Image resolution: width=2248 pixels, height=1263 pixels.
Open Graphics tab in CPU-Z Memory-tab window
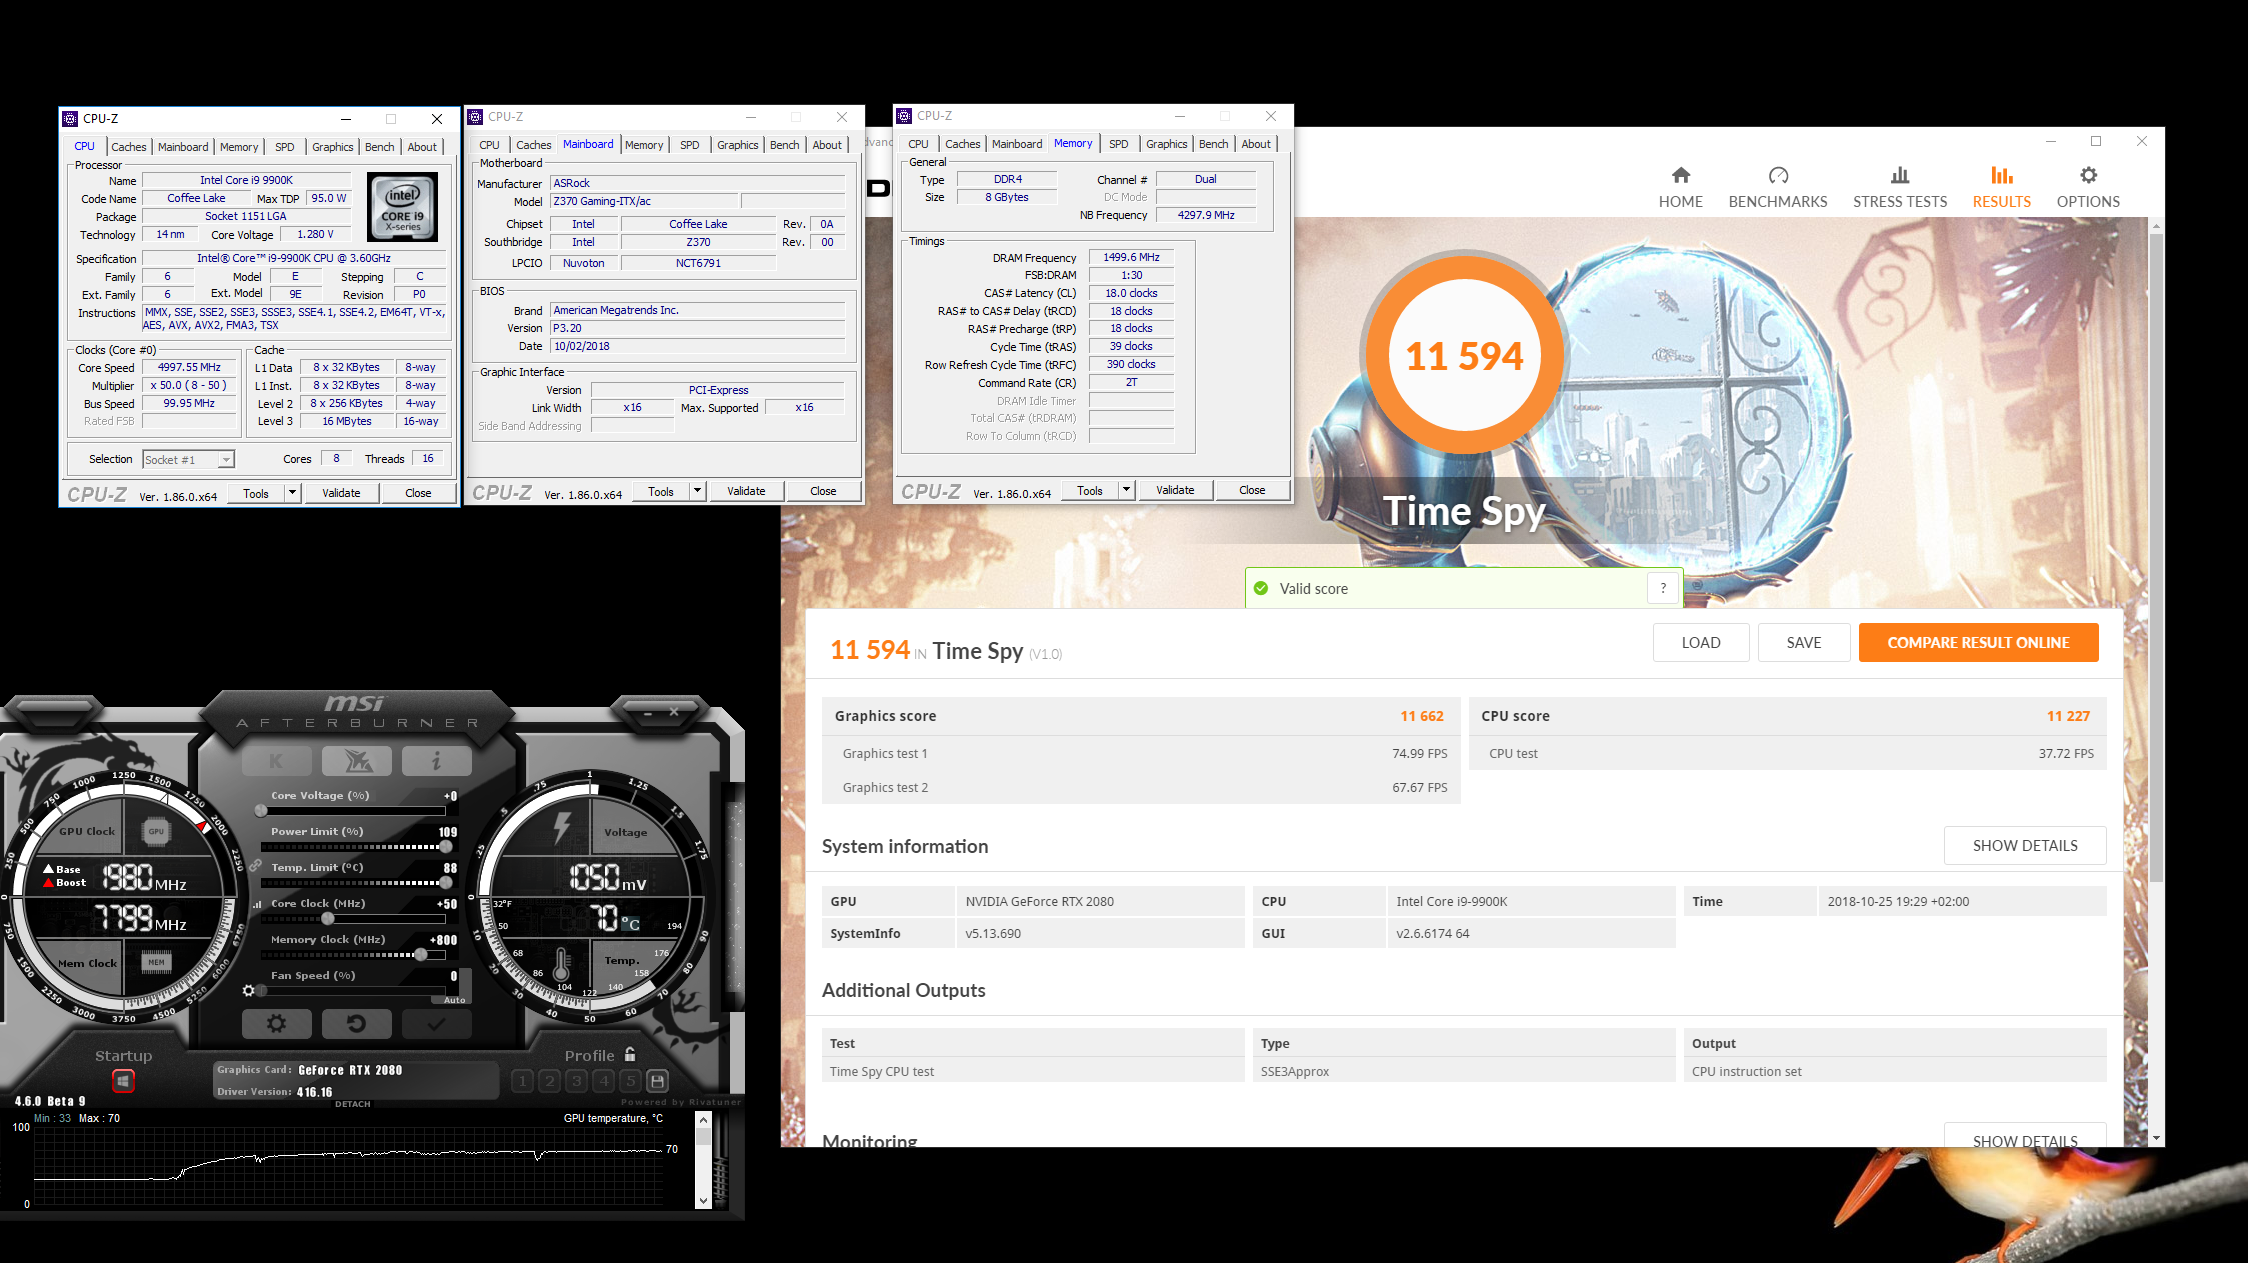(1166, 144)
